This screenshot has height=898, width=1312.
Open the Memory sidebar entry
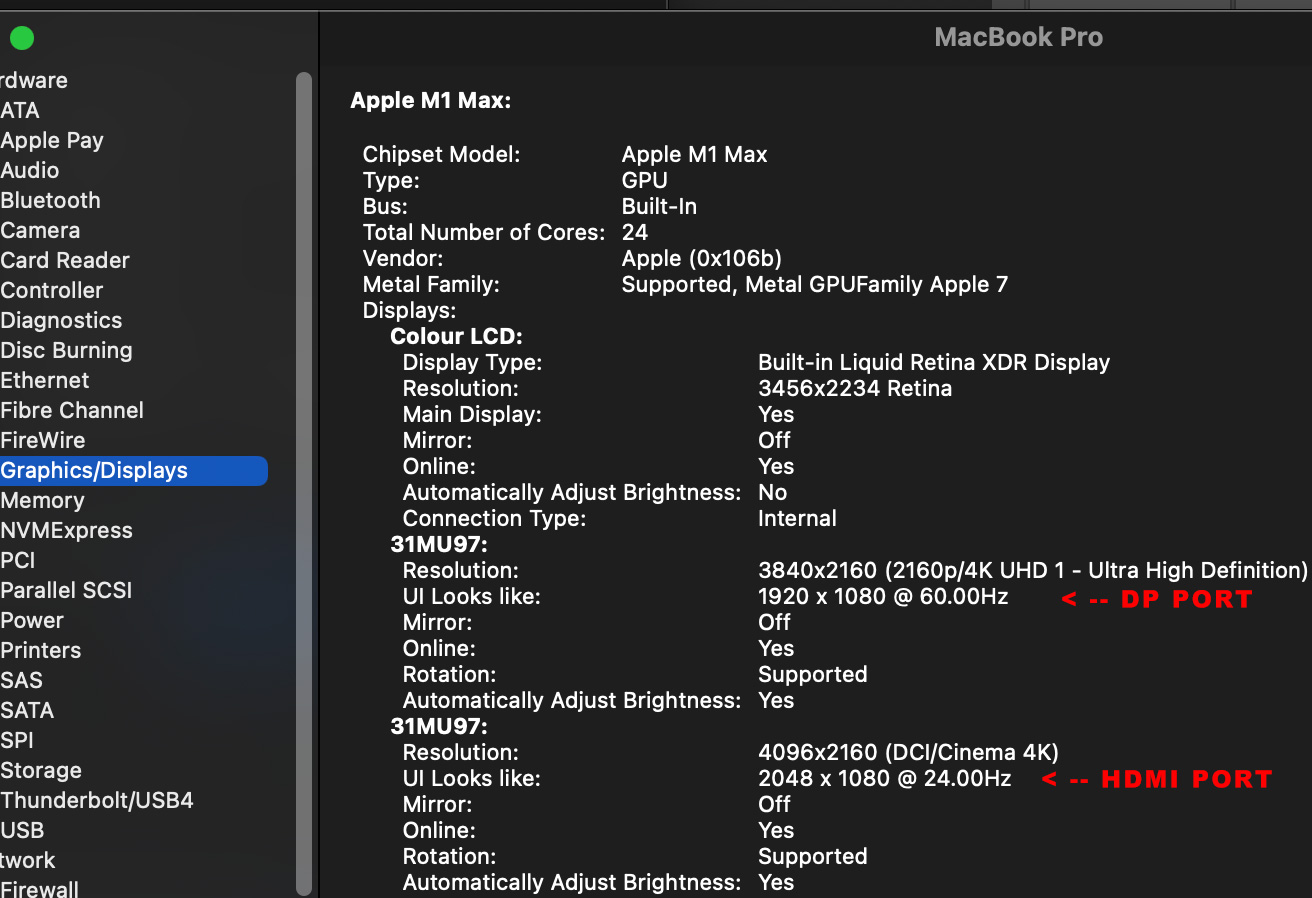click(43, 501)
